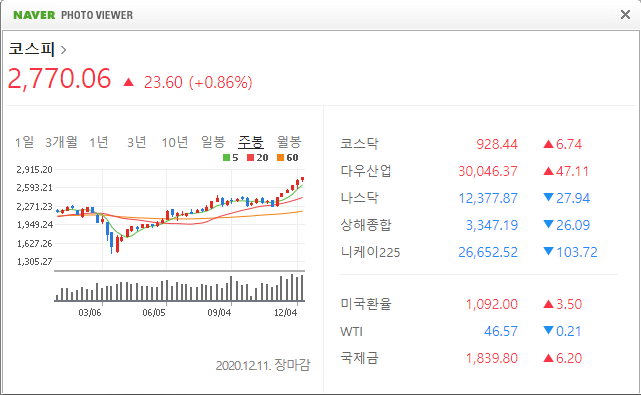Close the Naver Photo Viewer window

pyautogui.click(x=625, y=15)
